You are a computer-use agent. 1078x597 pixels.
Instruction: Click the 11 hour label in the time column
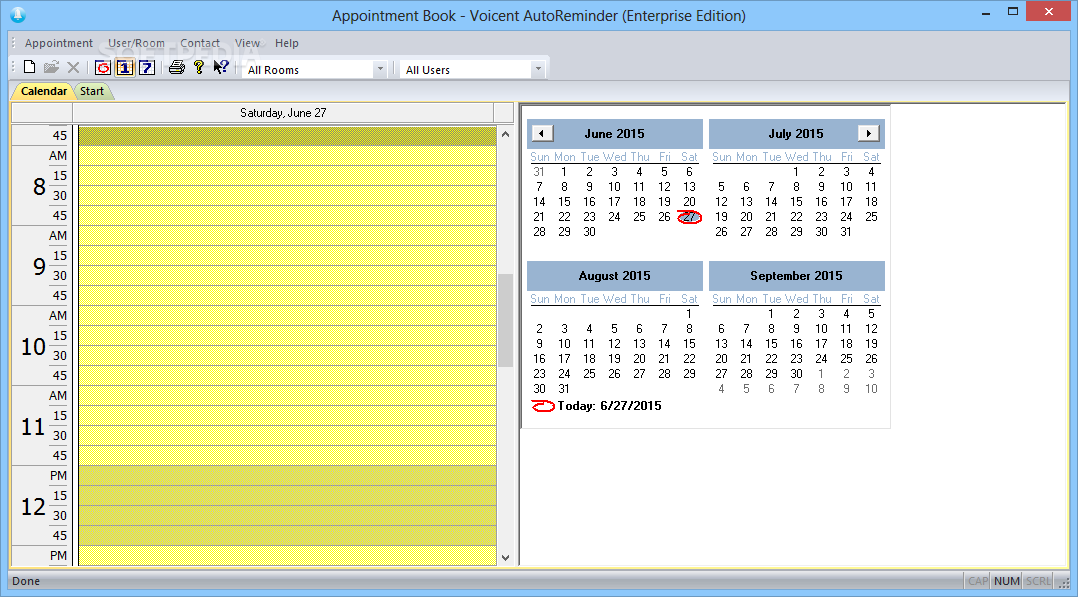tap(33, 426)
